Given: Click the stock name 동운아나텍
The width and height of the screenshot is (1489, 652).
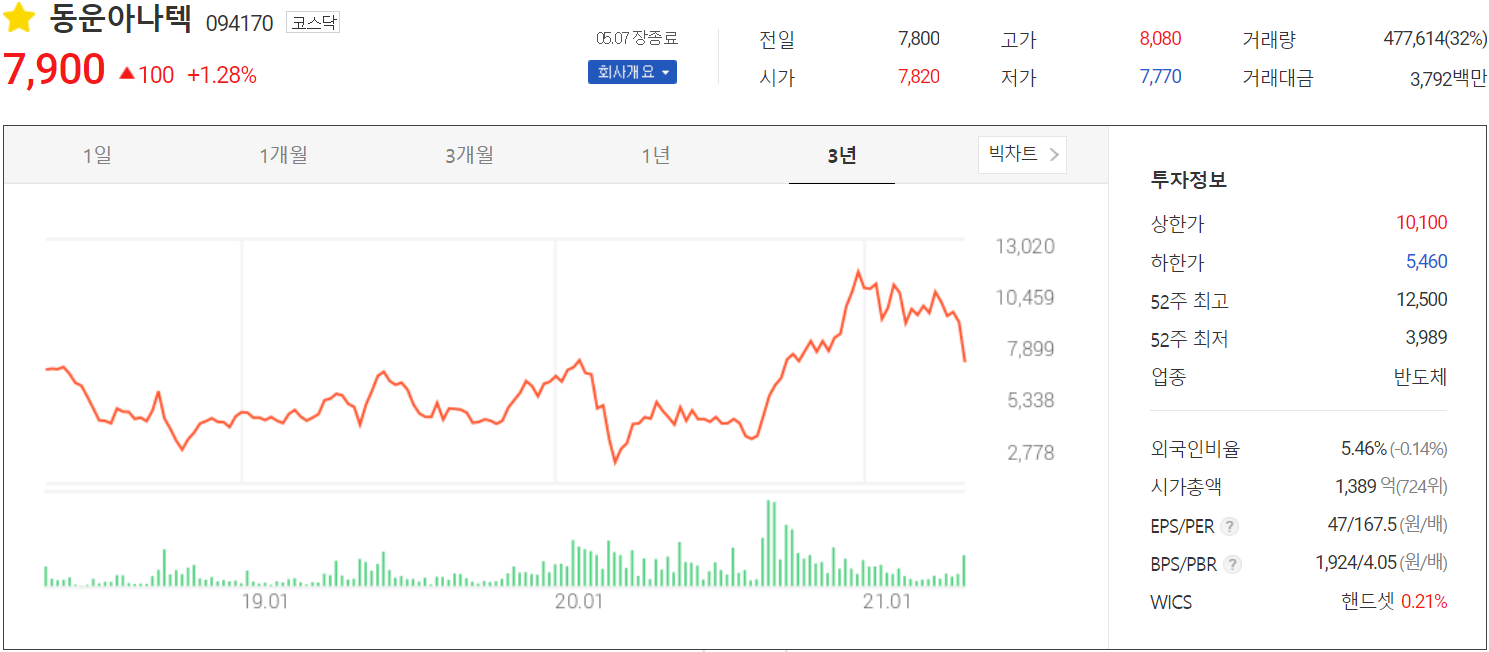Looking at the screenshot, I should pyautogui.click(x=120, y=19).
